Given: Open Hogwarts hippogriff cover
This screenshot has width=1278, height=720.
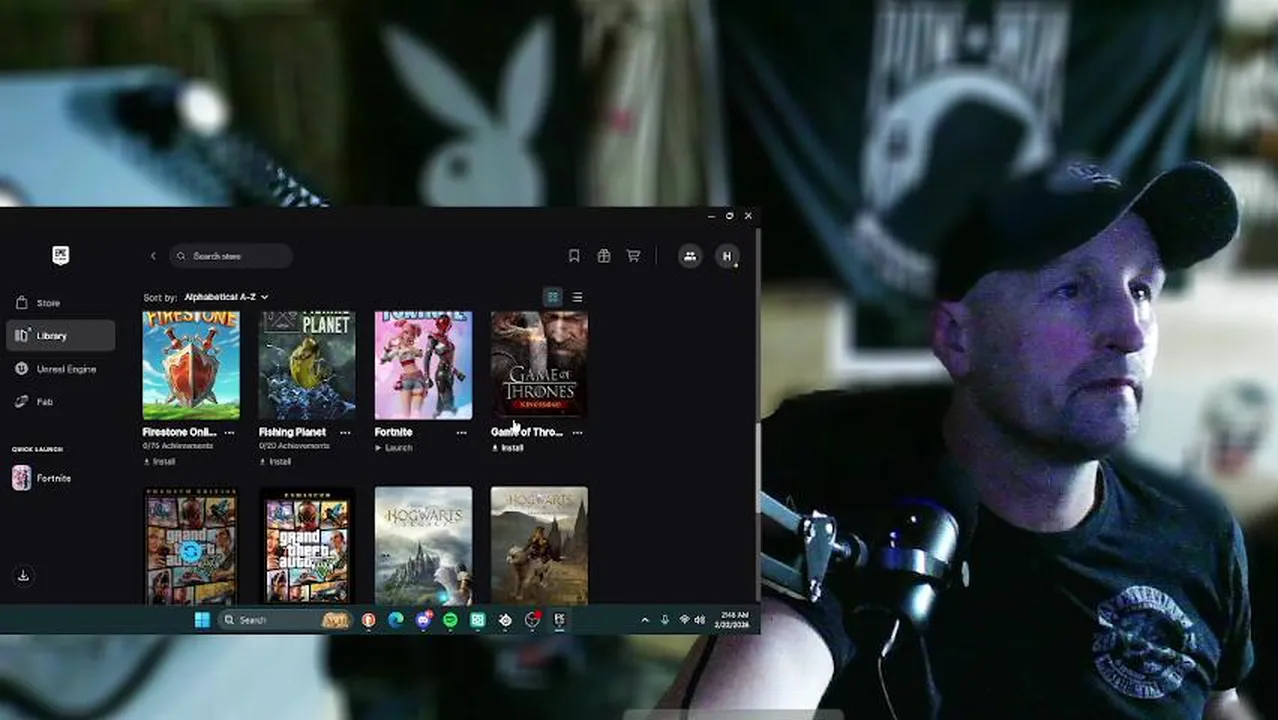Looking at the screenshot, I should pos(539,546).
